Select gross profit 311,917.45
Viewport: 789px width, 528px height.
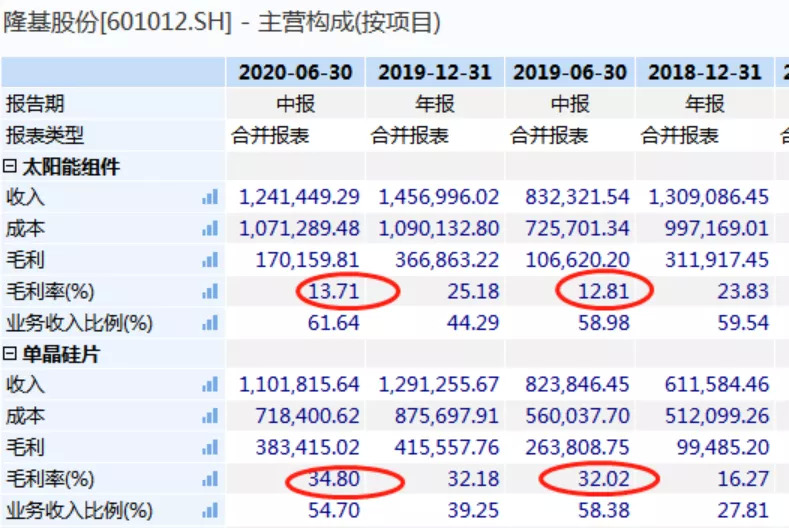[717, 260]
